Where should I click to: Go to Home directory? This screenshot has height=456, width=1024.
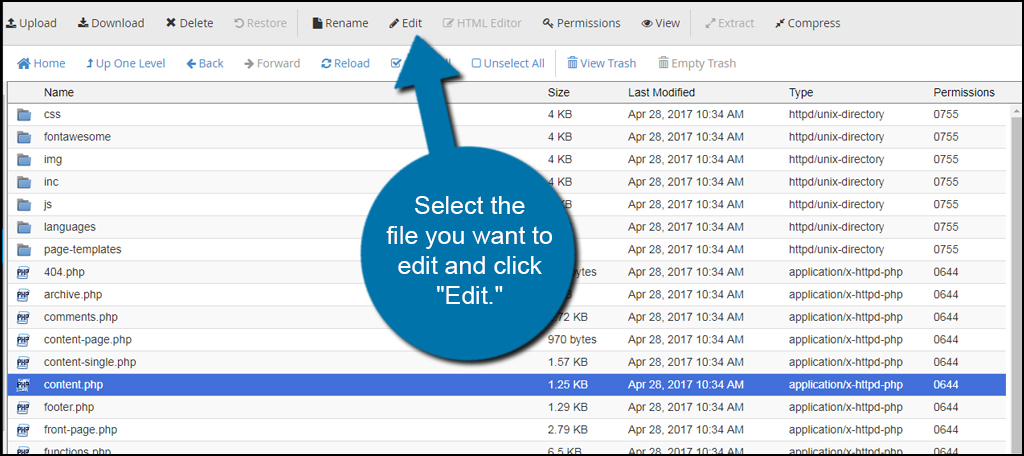click(41, 63)
